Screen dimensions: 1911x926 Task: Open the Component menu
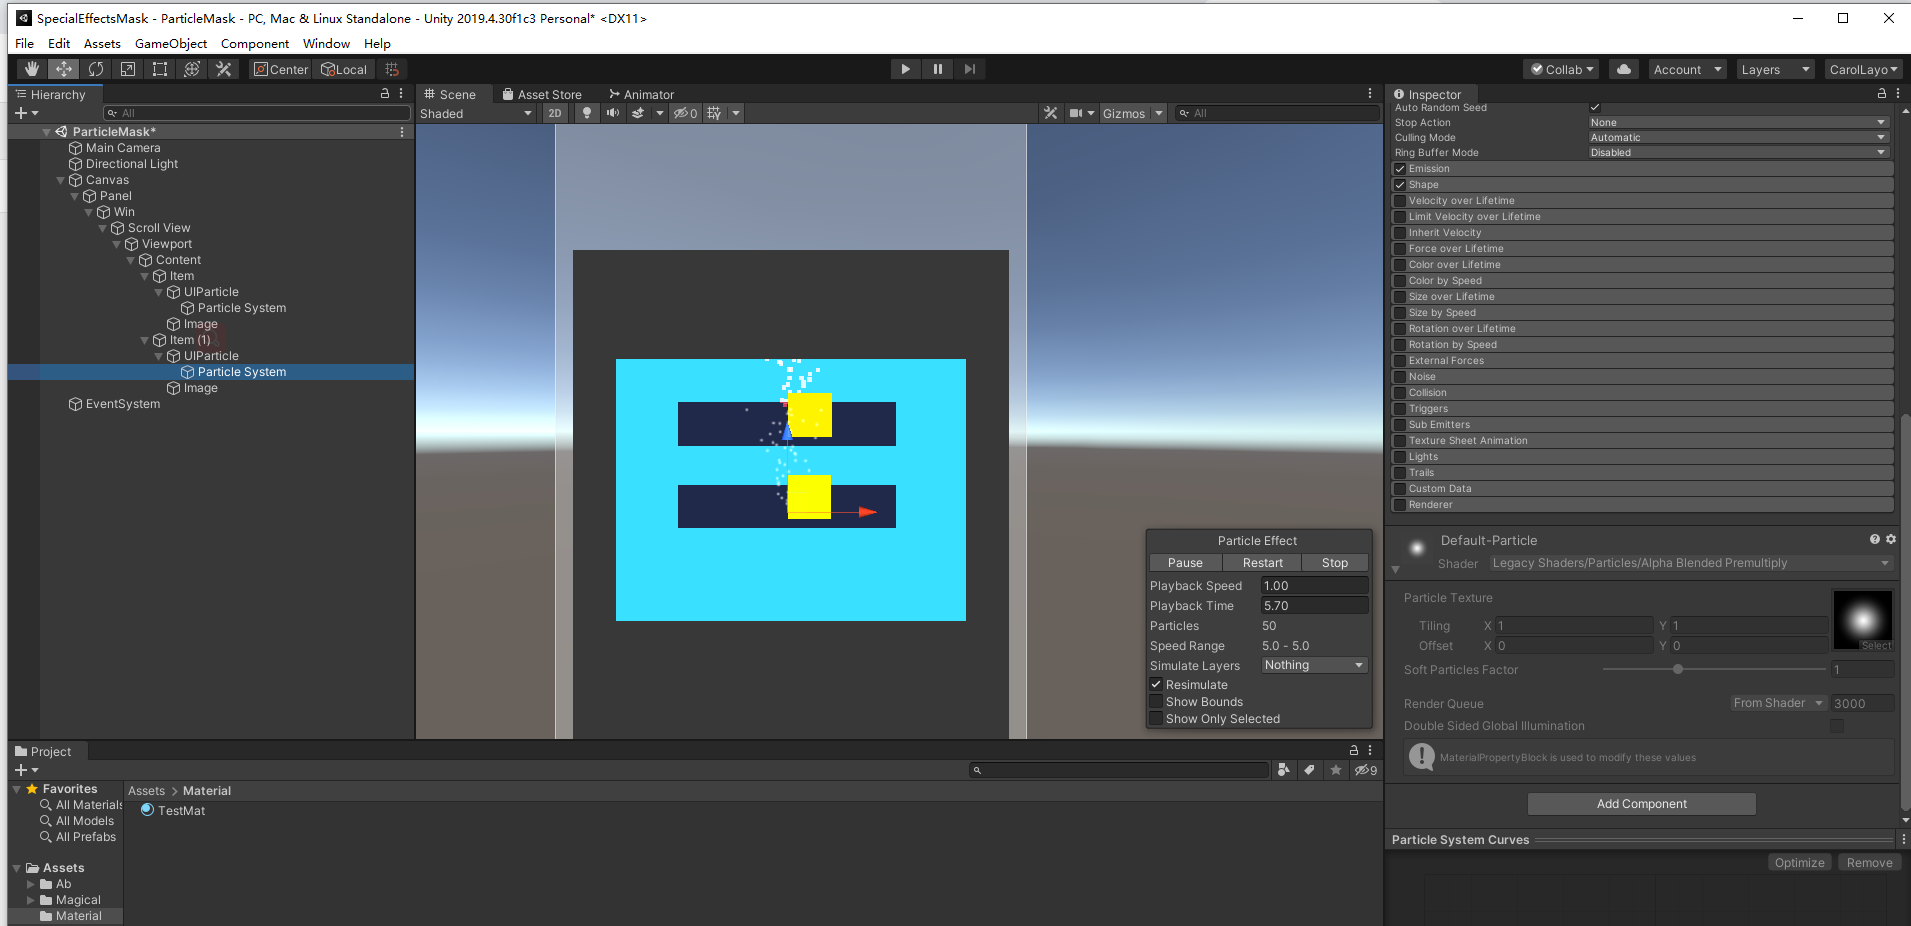[x=255, y=44]
